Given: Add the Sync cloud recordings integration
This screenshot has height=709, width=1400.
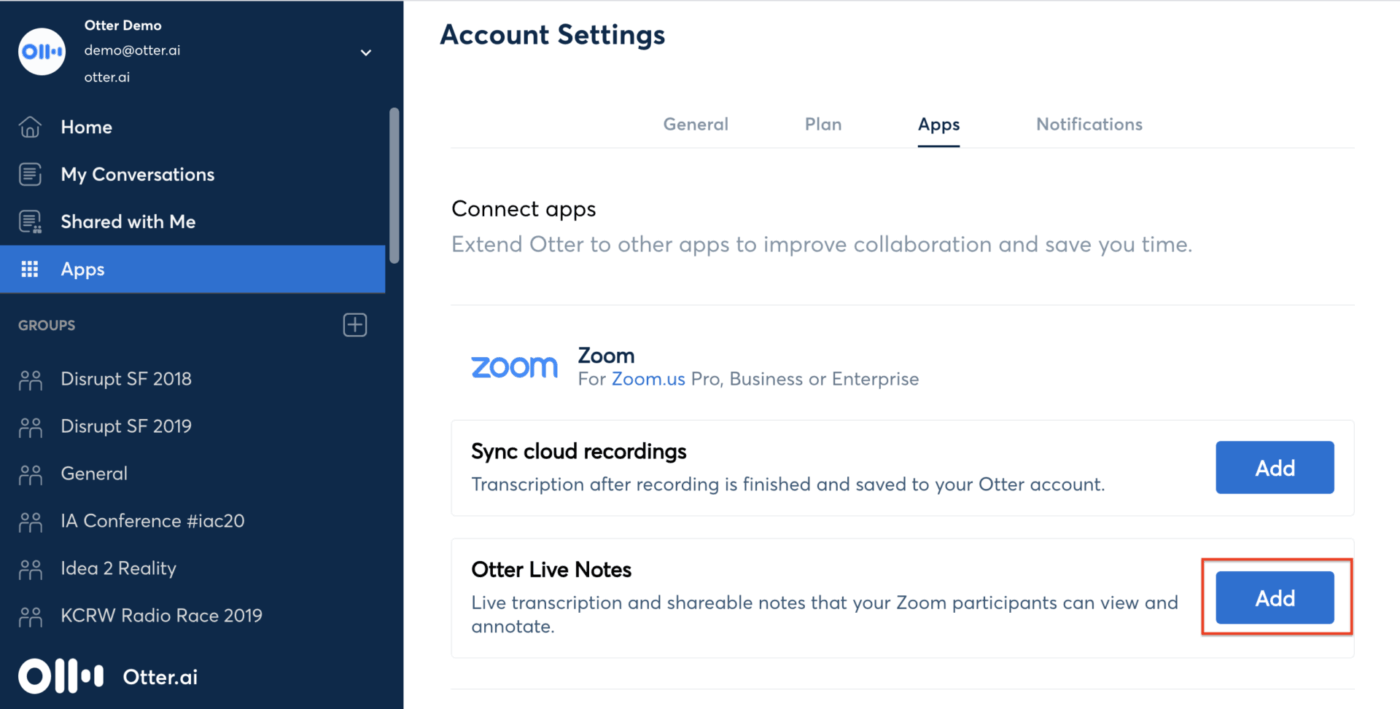Looking at the screenshot, I should tap(1275, 467).
